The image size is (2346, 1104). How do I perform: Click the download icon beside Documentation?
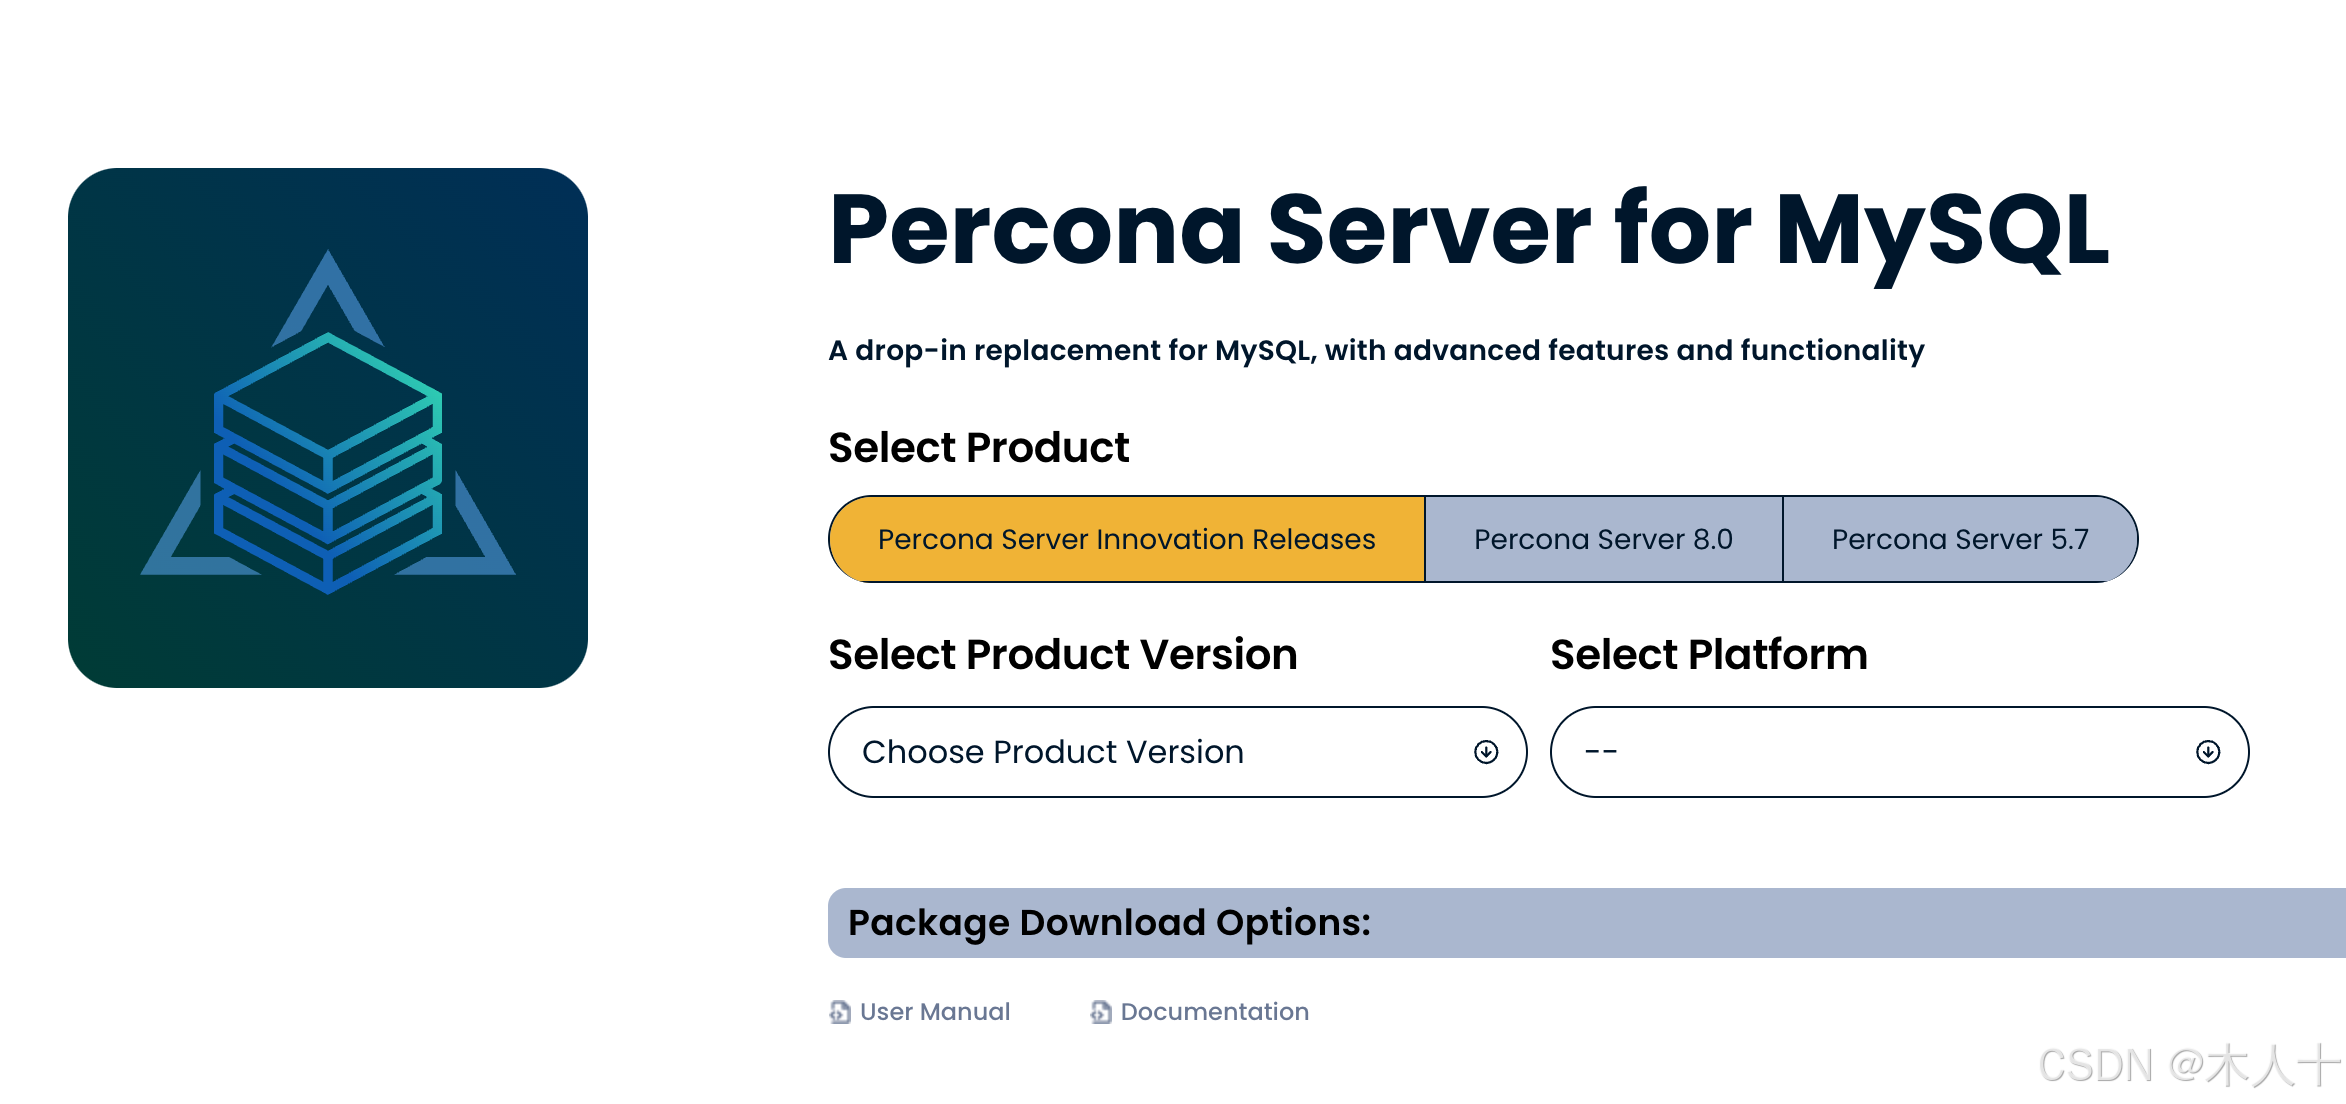[x=1101, y=1012]
